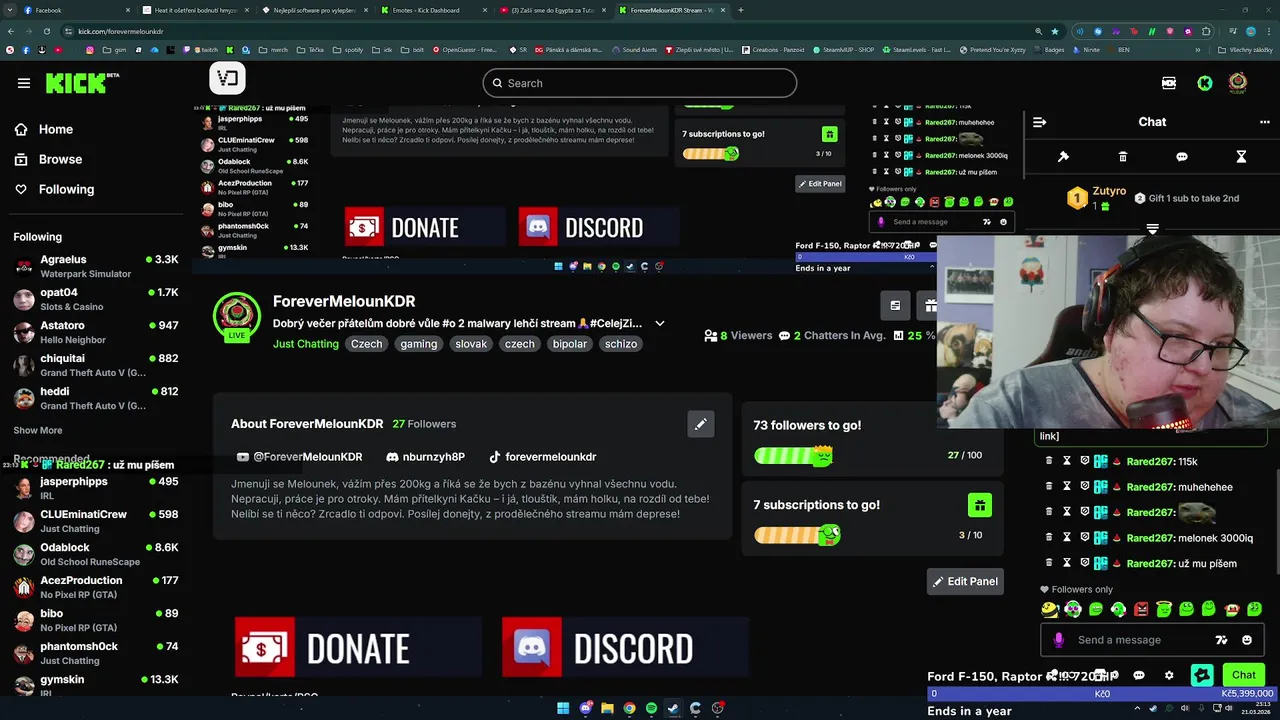Open Odablock in Recommended list

96,554
